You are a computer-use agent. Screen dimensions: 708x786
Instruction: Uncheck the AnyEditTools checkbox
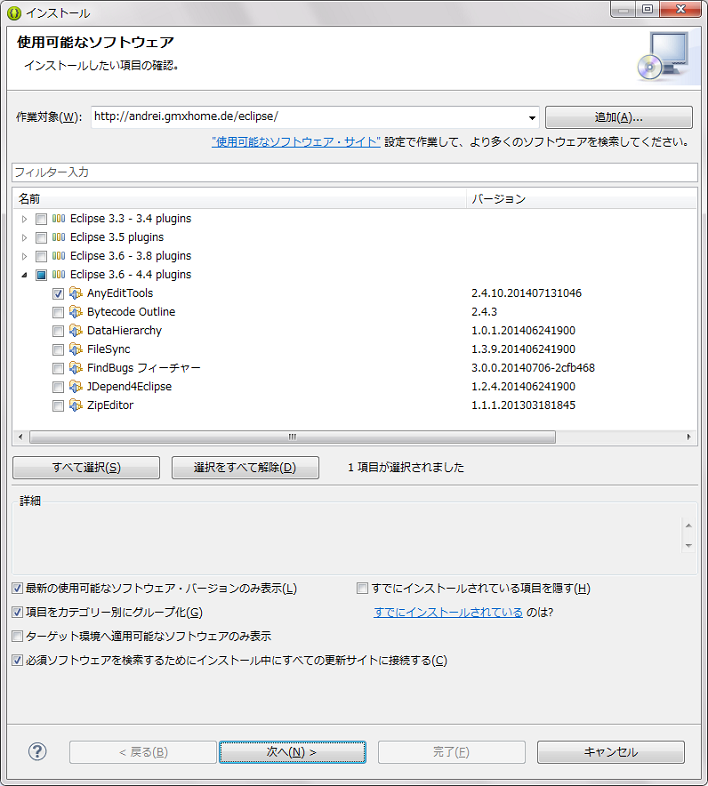click(x=58, y=294)
